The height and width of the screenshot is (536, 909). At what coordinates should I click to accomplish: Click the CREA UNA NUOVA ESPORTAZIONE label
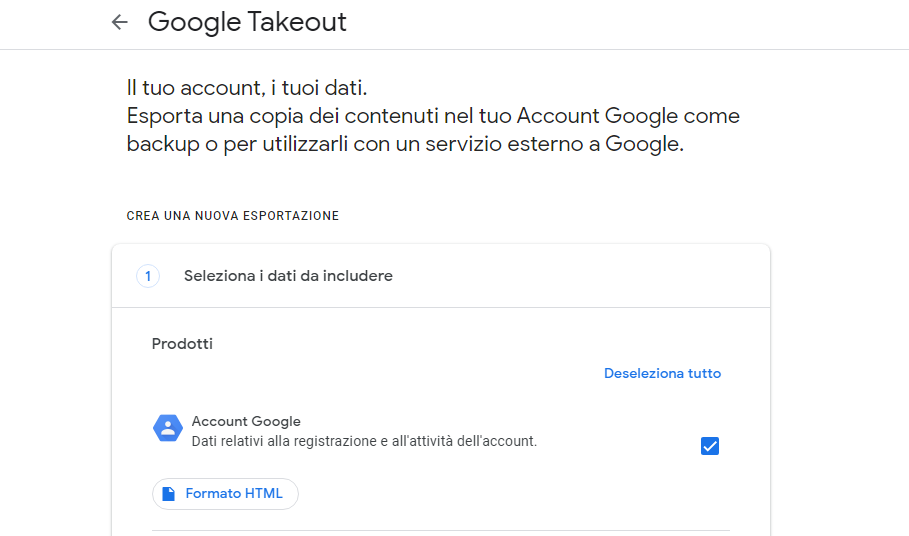click(232, 216)
